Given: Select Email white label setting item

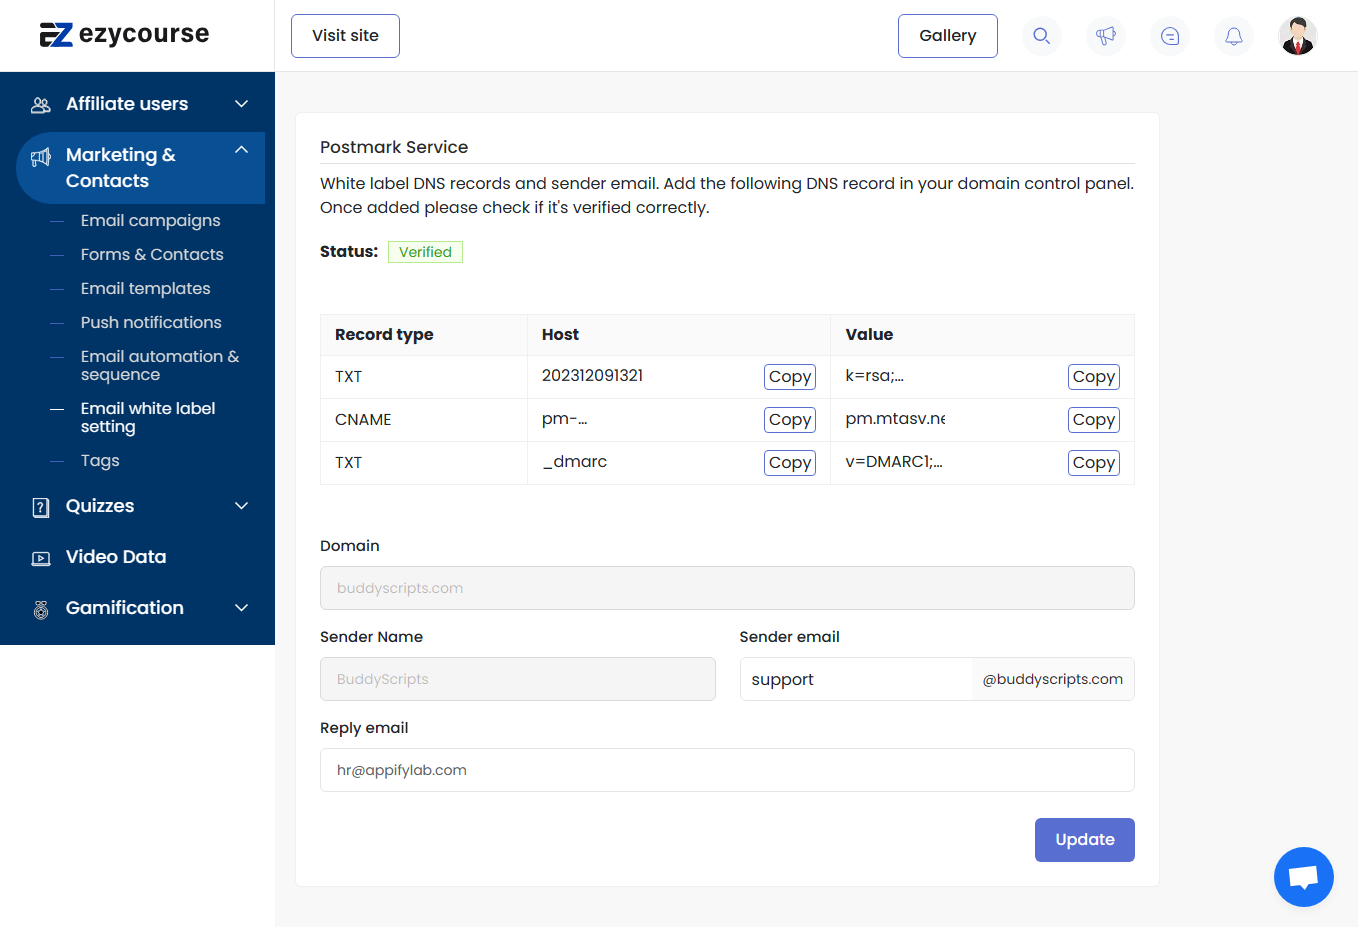Looking at the screenshot, I should (148, 417).
